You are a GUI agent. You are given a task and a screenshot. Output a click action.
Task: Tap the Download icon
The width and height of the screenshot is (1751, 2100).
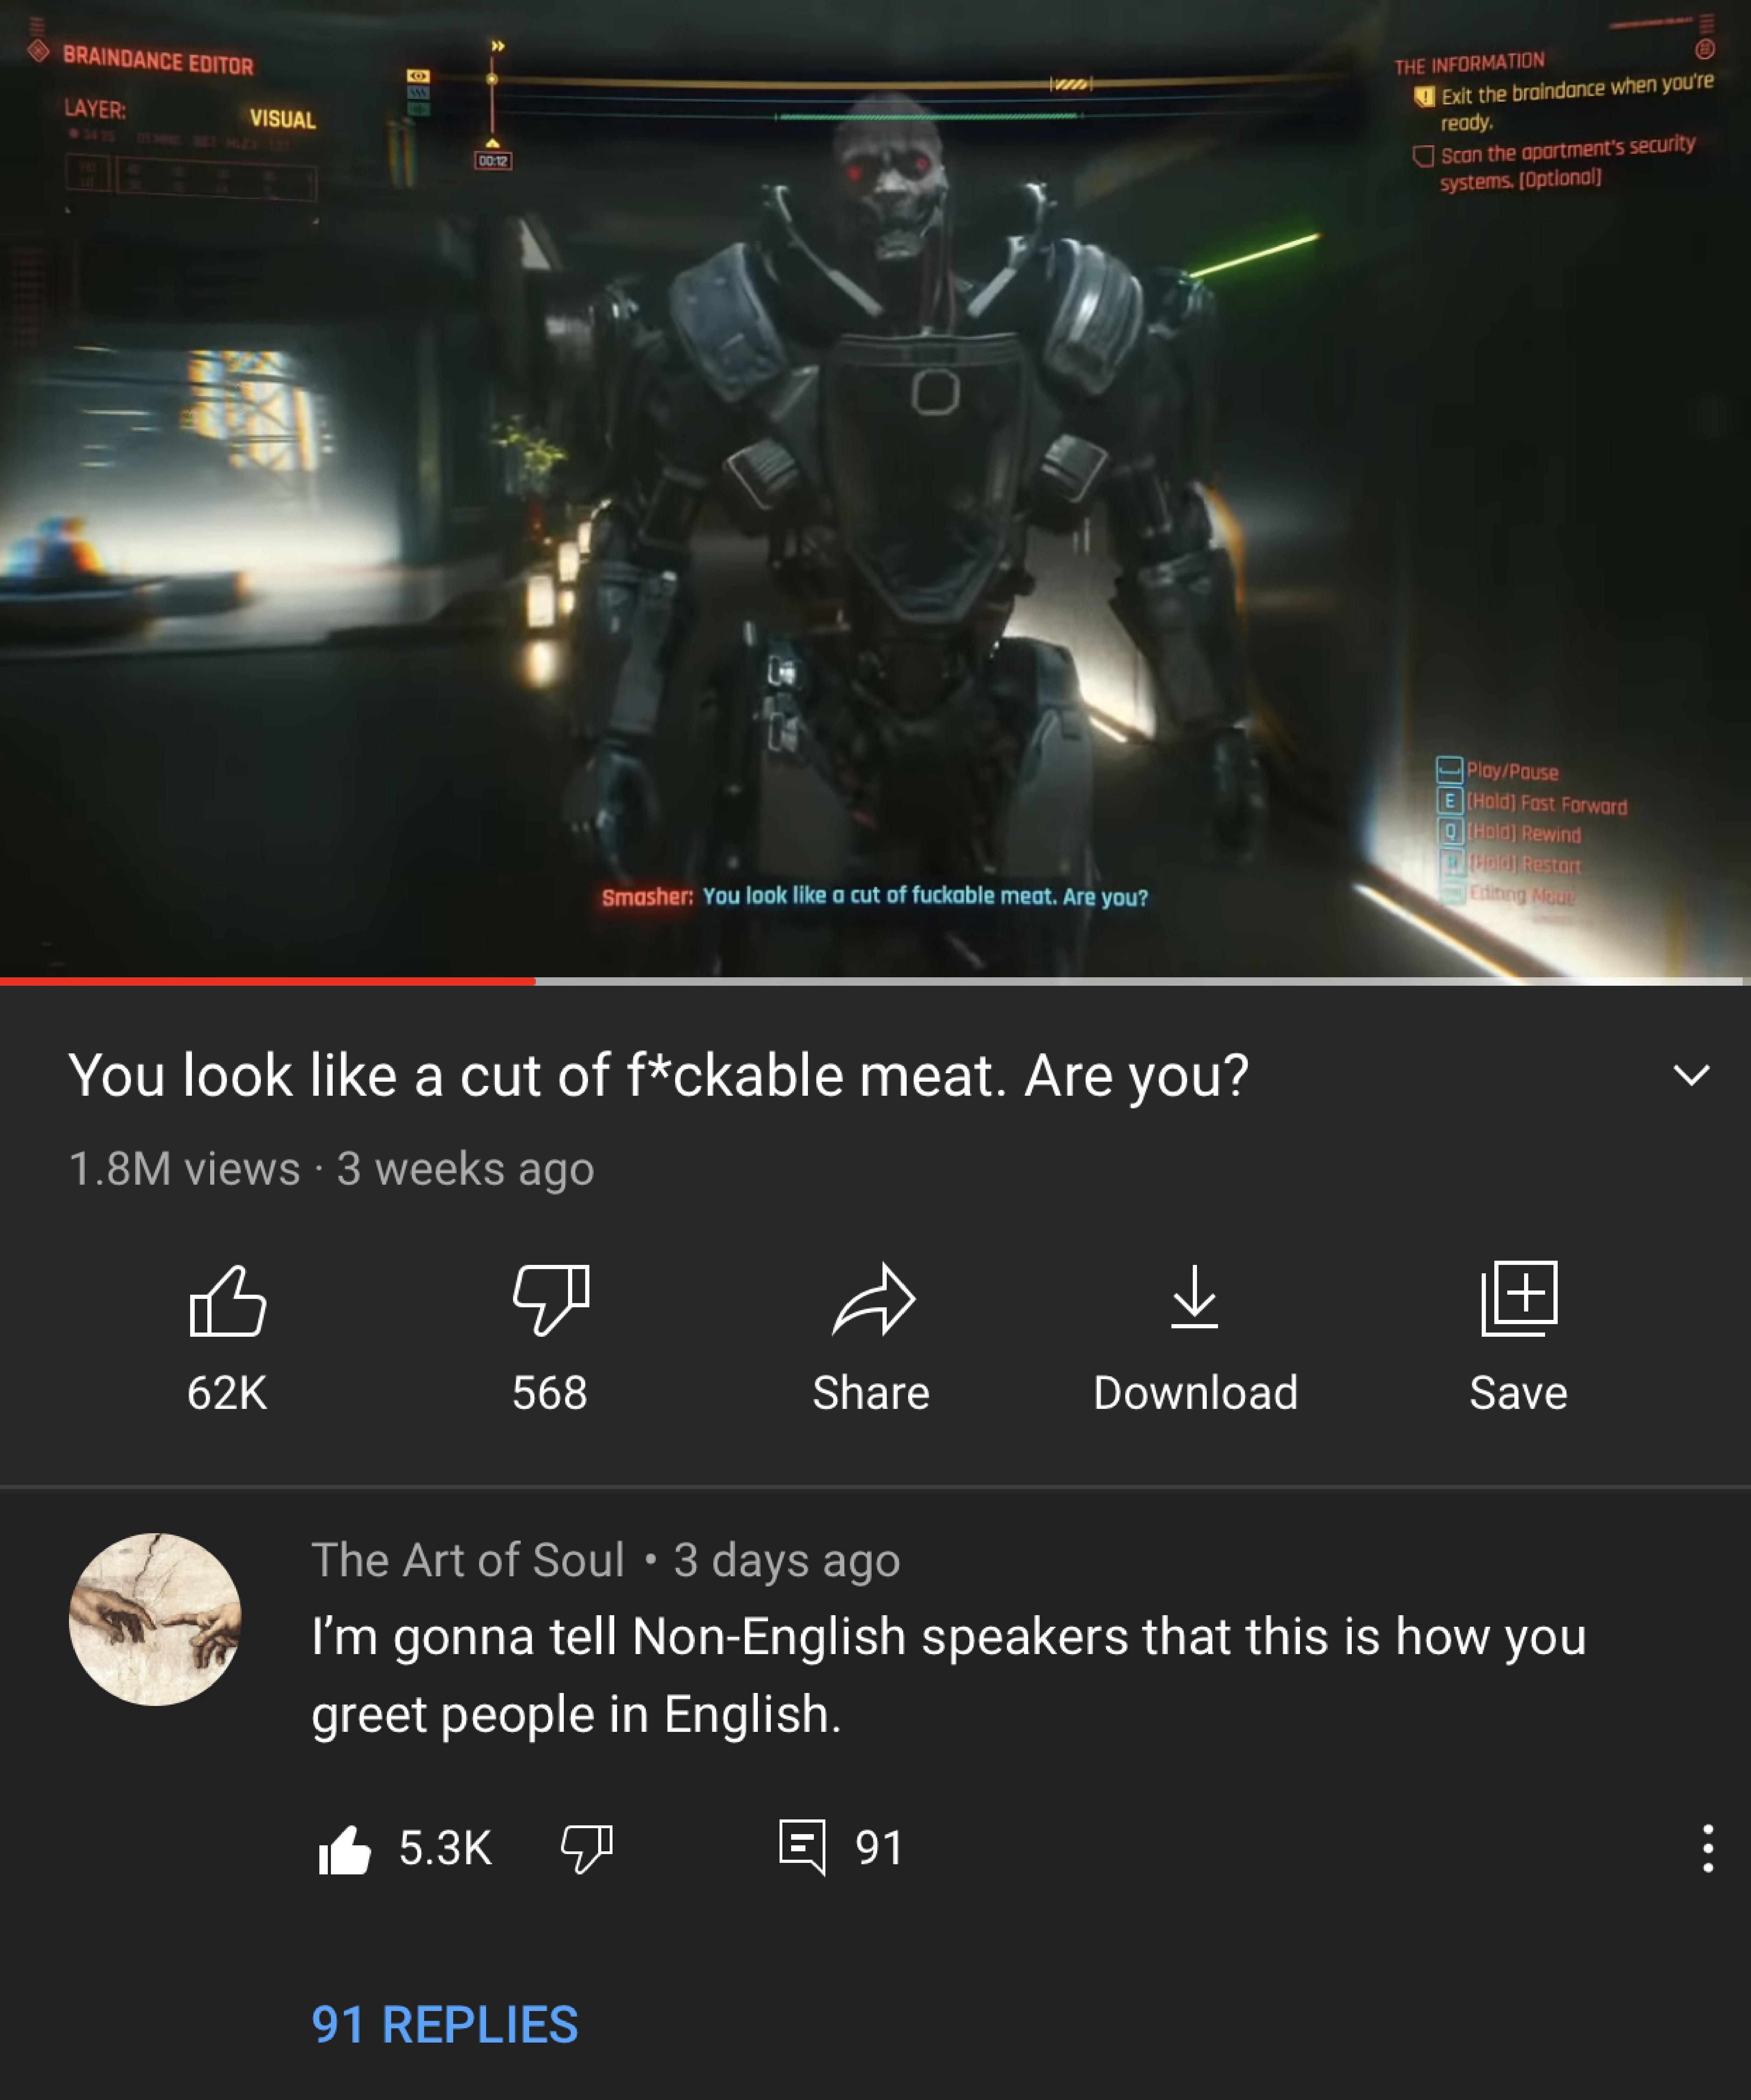pyautogui.click(x=1195, y=1297)
